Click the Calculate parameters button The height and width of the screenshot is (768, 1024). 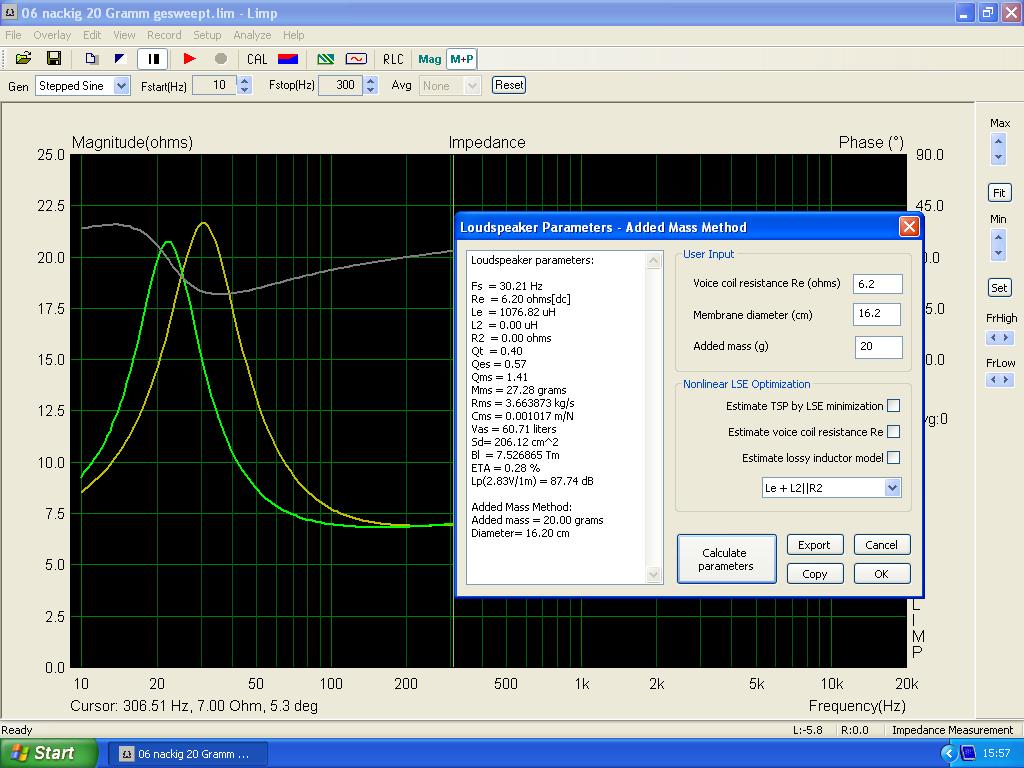tap(726, 559)
